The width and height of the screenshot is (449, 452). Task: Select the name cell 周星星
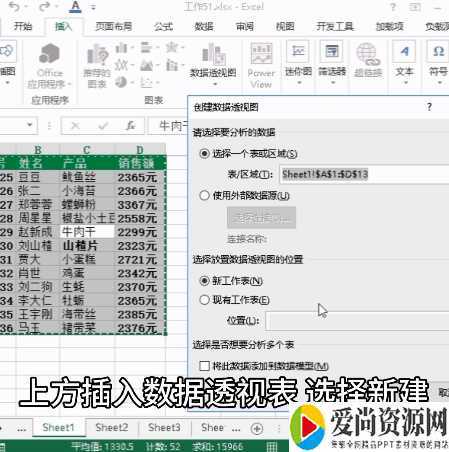coord(38,218)
